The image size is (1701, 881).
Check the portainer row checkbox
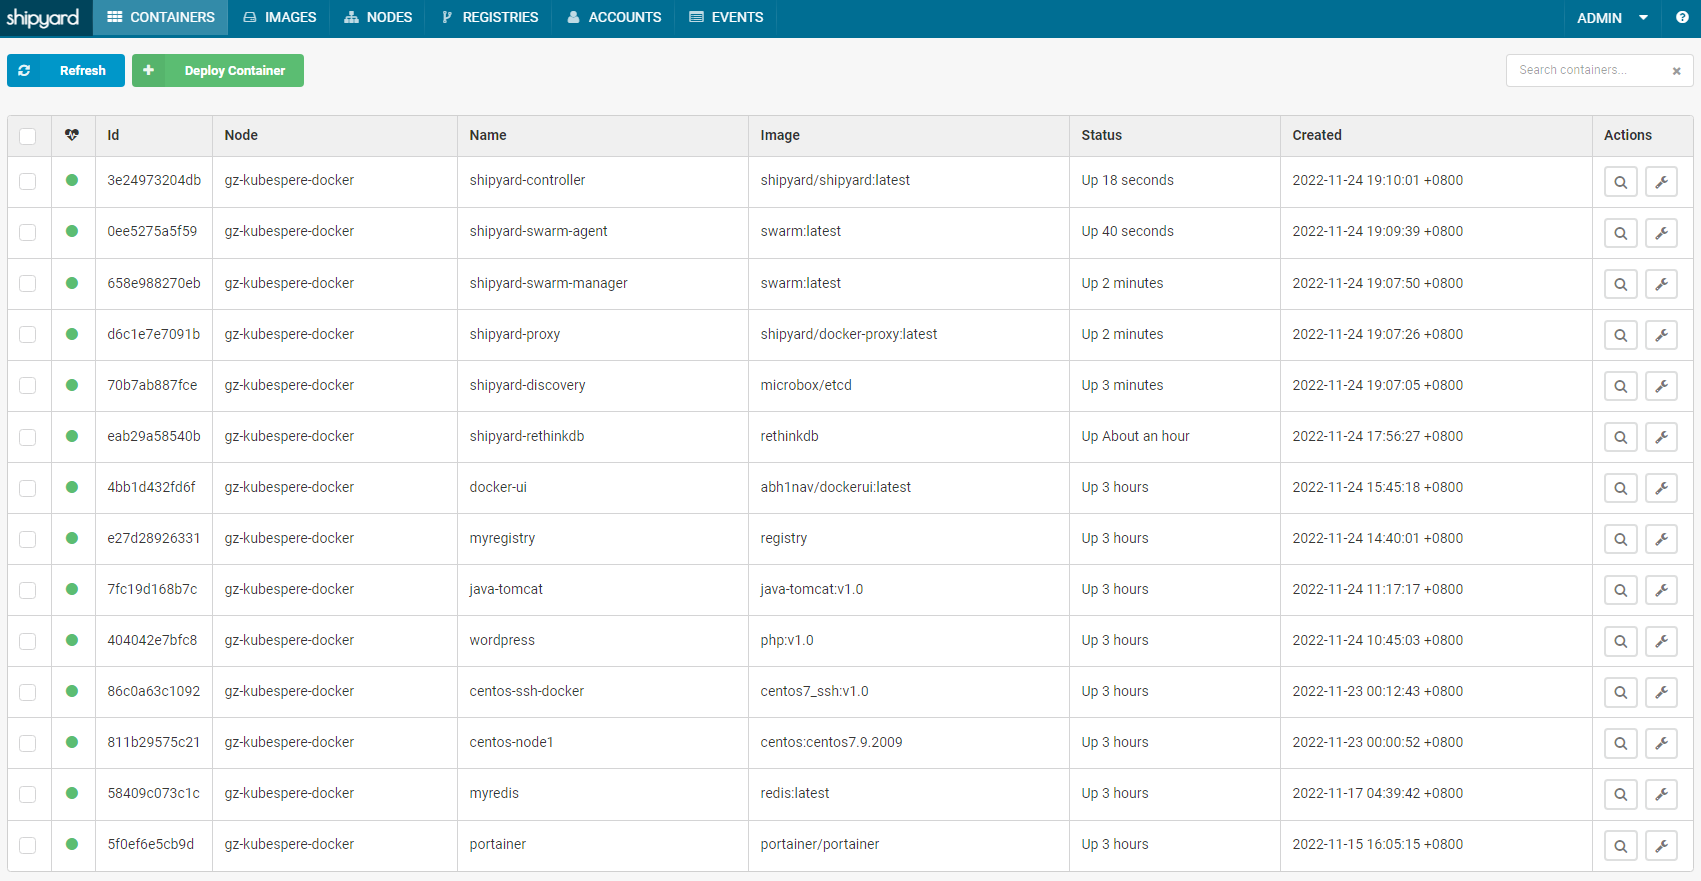click(x=28, y=845)
